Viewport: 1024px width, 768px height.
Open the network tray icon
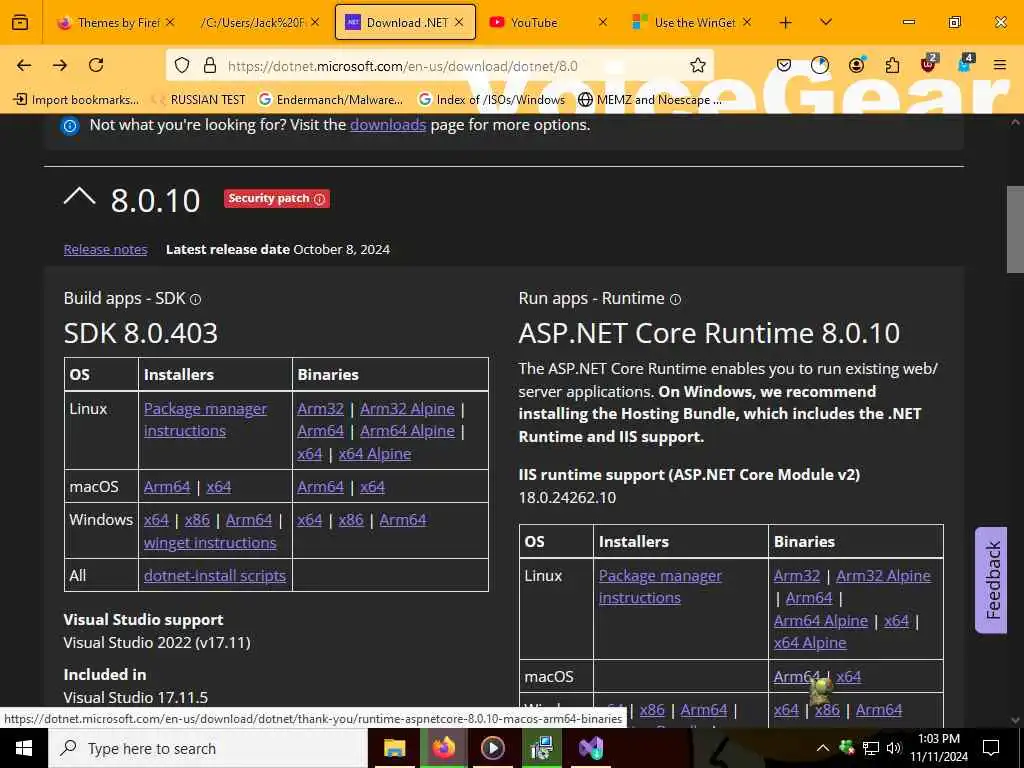[871, 748]
